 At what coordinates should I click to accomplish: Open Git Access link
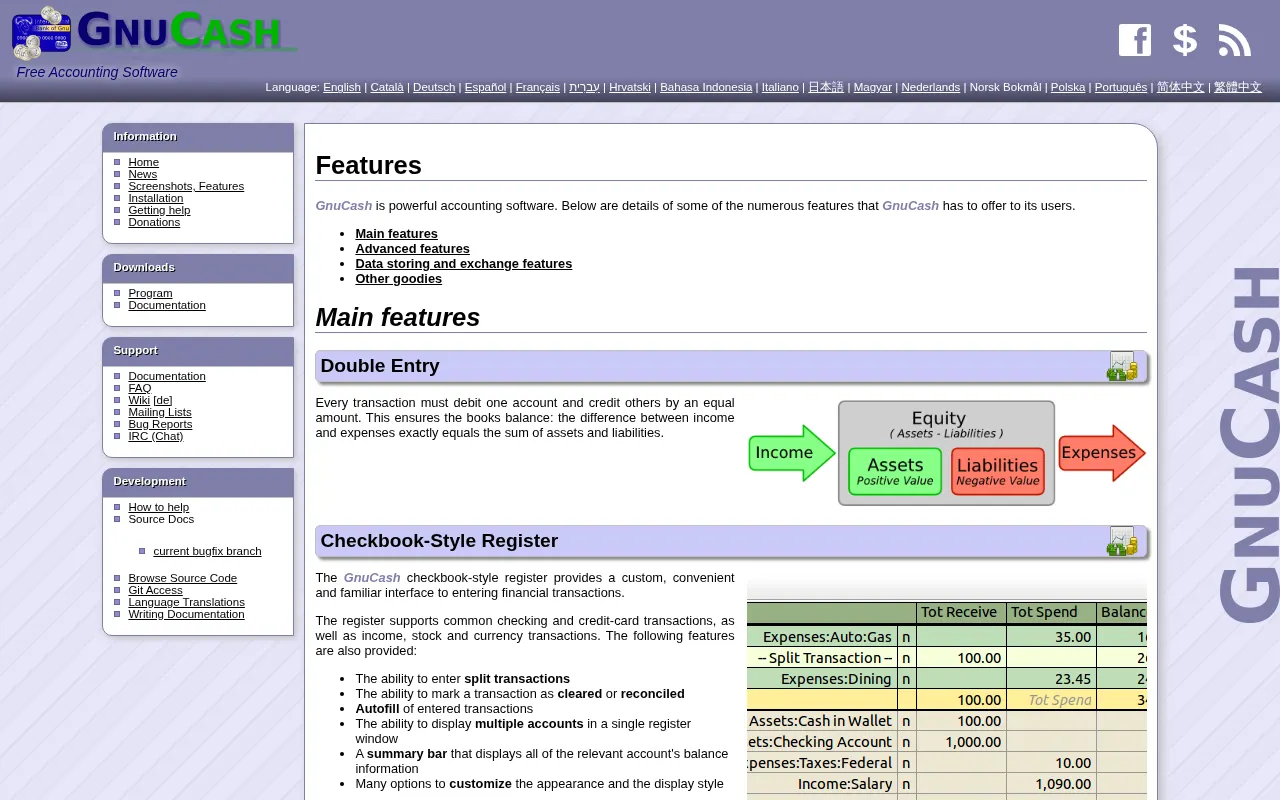[x=155, y=590]
